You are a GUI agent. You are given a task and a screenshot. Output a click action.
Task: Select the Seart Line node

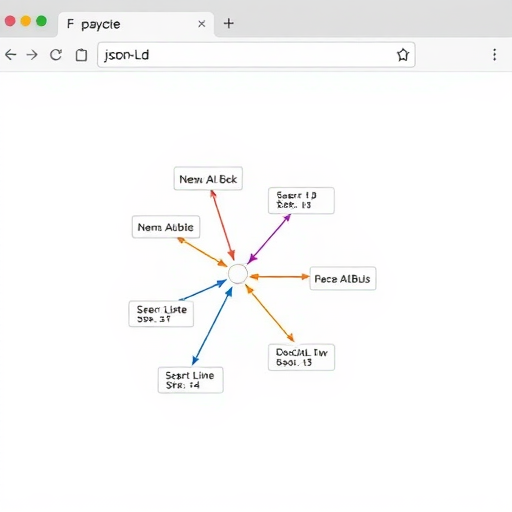click(190, 380)
